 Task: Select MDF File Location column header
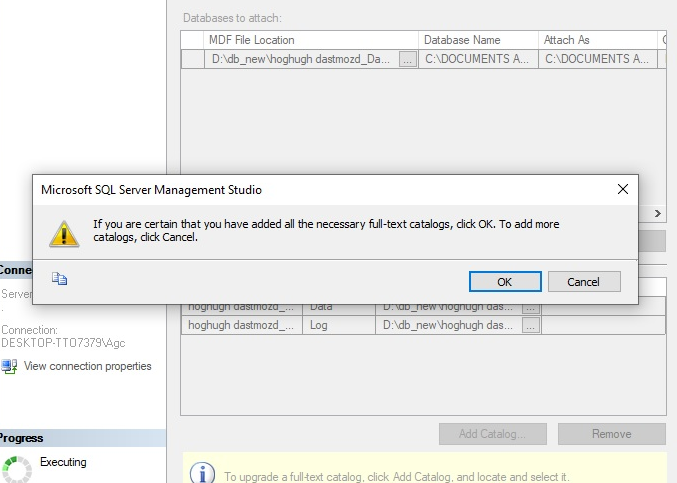[x=310, y=40]
